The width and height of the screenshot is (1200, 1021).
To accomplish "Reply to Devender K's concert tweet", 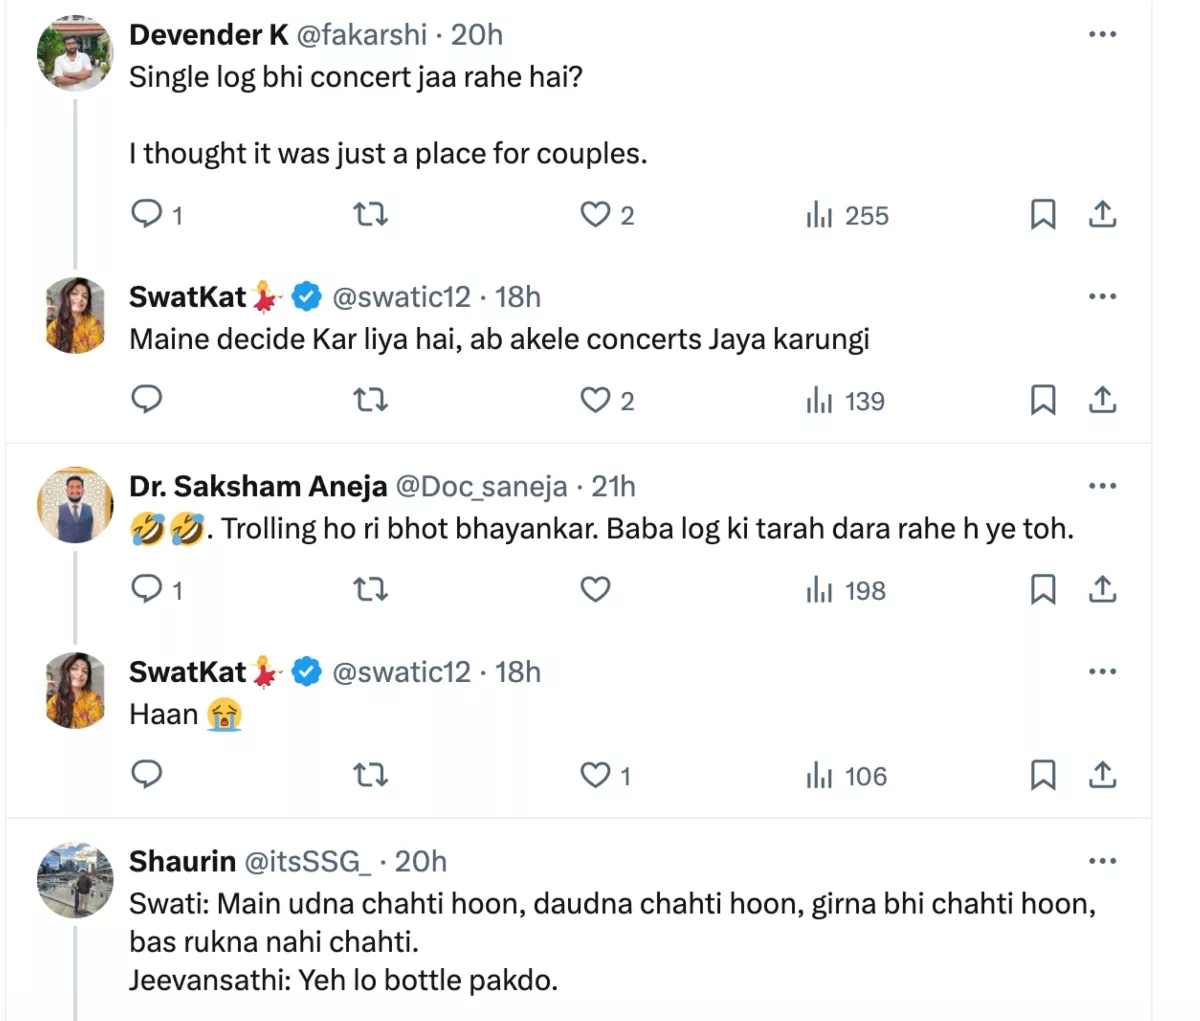I will point(147,214).
